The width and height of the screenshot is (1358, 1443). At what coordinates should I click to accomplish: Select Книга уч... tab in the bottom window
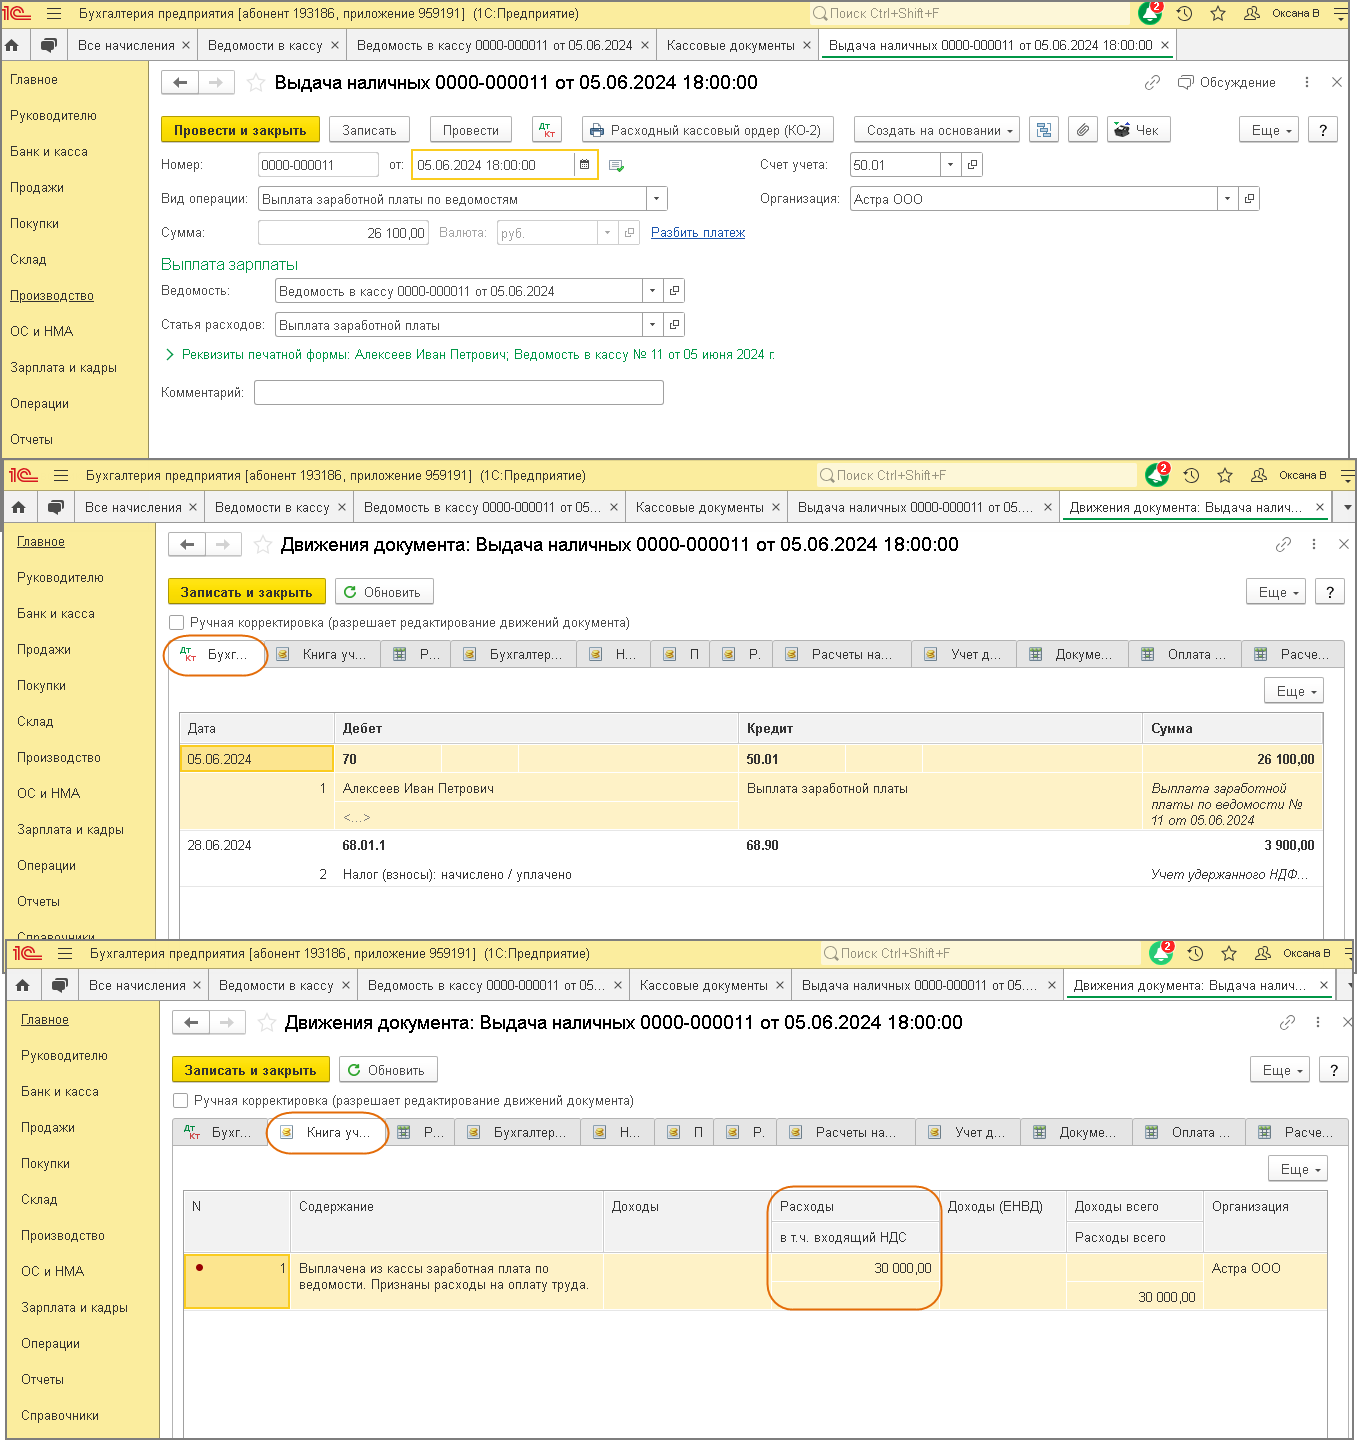tap(327, 1133)
